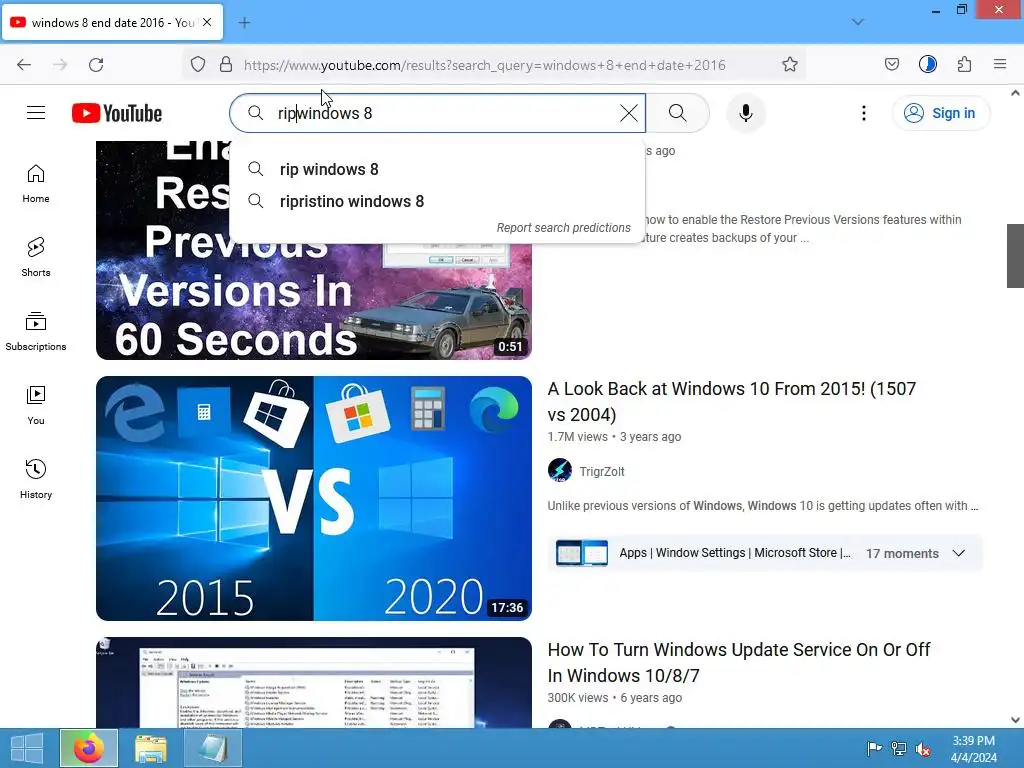Open the Windows Start button

[x=27, y=748]
